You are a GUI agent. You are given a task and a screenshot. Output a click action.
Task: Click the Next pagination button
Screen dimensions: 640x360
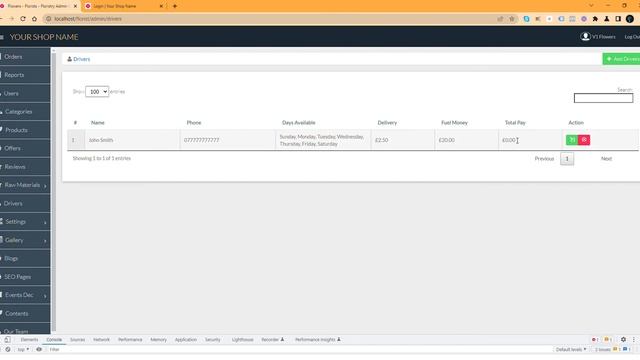point(606,159)
